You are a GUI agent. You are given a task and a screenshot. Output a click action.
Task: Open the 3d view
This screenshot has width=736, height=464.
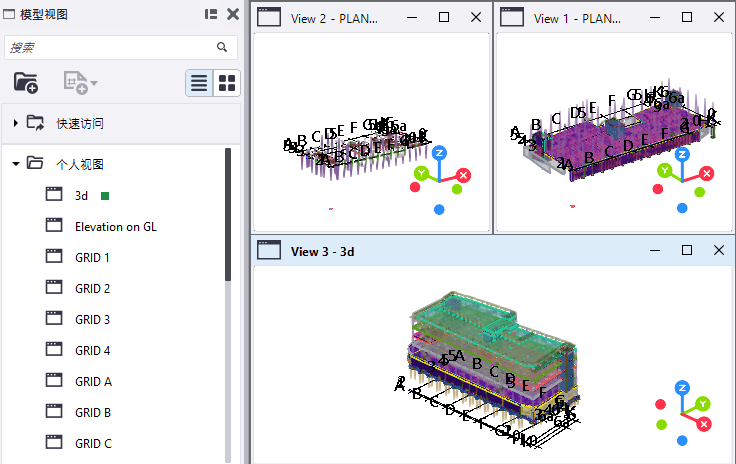81,196
